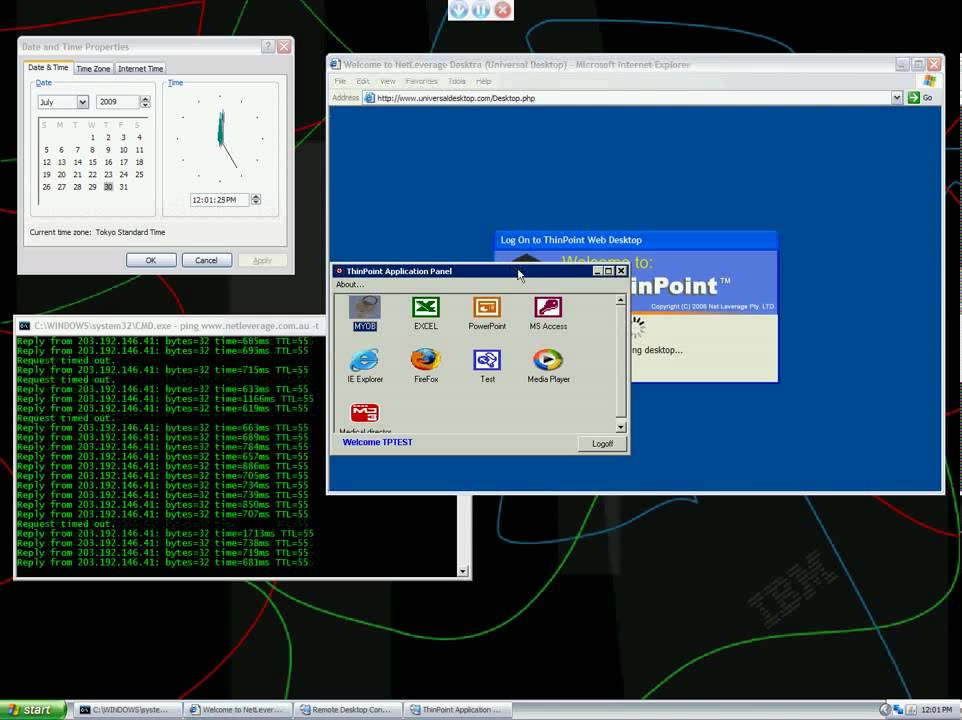Click the network tray icon in taskbar
Screen dimensions: 962x720
coord(898,710)
